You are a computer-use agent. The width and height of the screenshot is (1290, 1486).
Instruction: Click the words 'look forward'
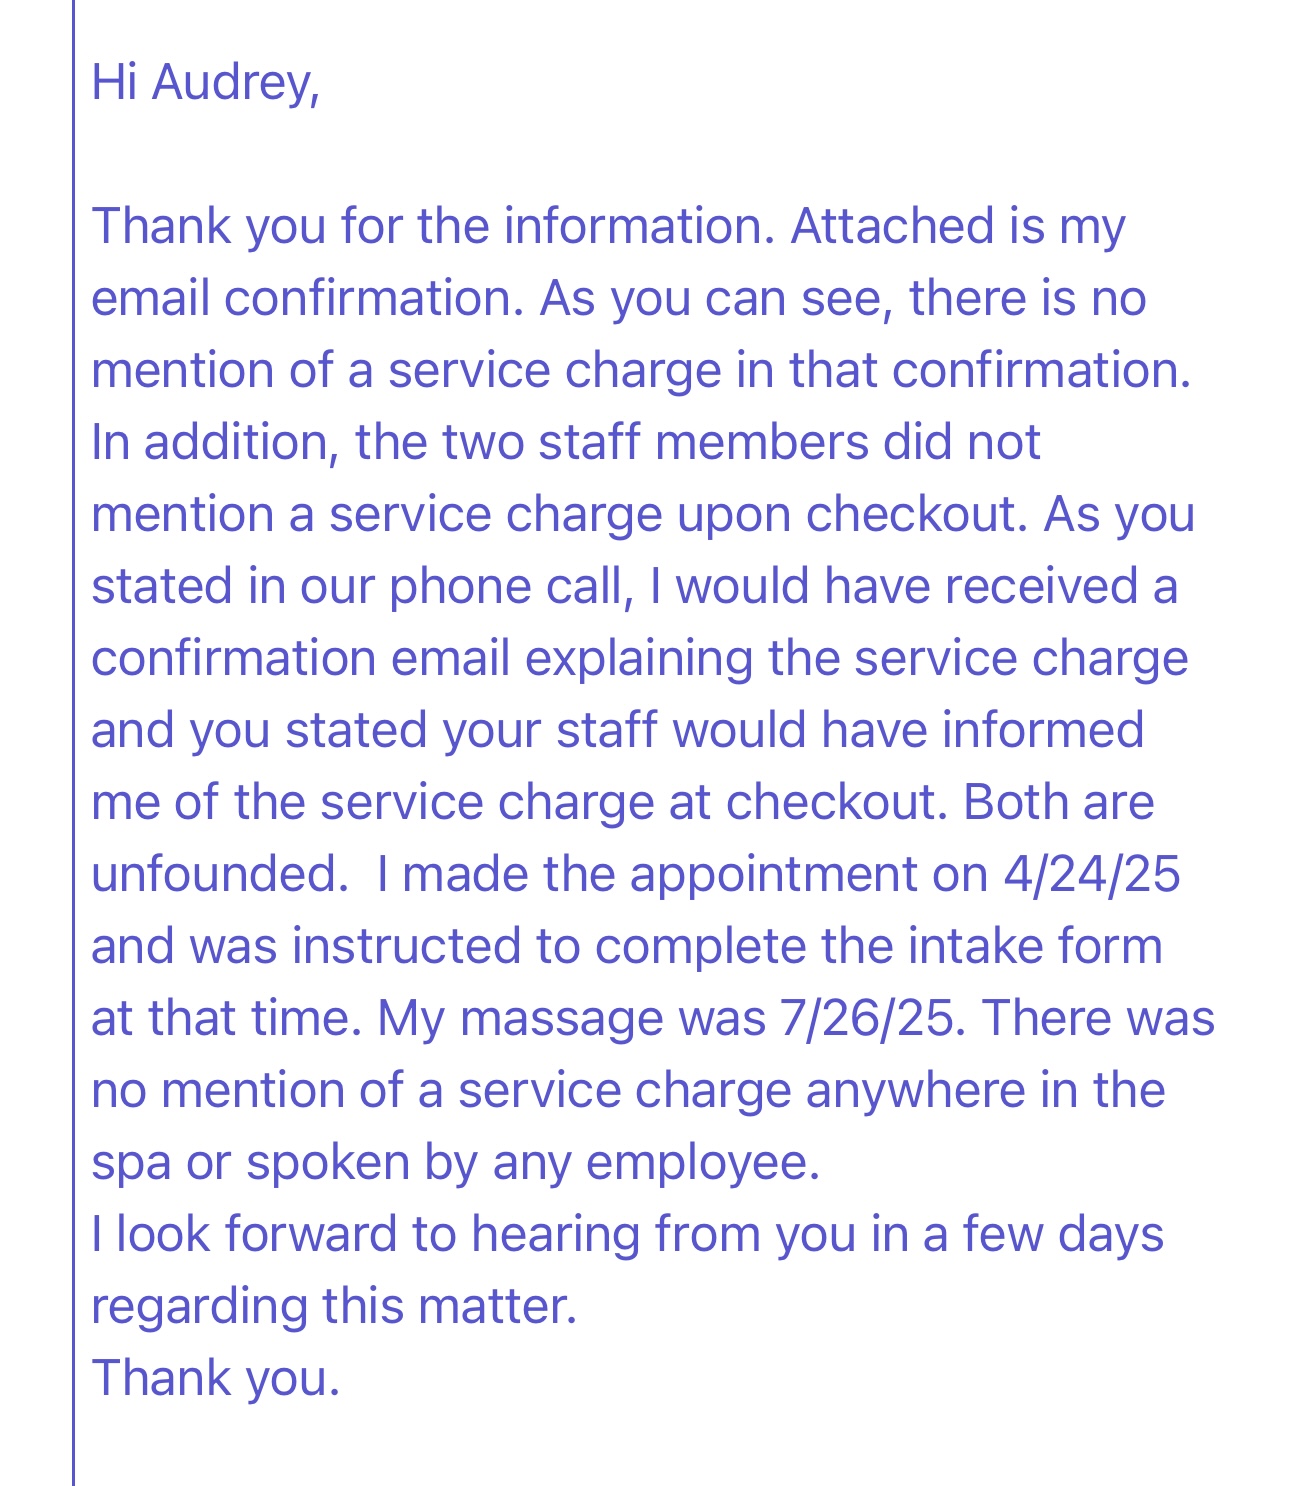[x=257, y=1234]
